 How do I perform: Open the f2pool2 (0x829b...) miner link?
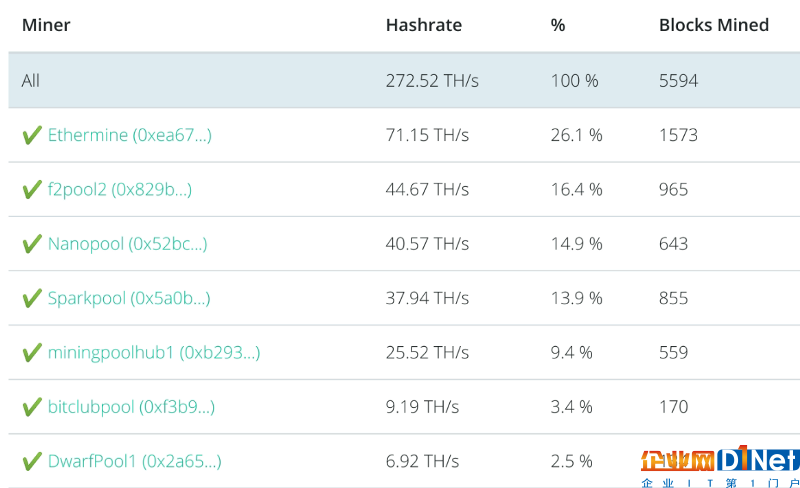tap(120, 190)
